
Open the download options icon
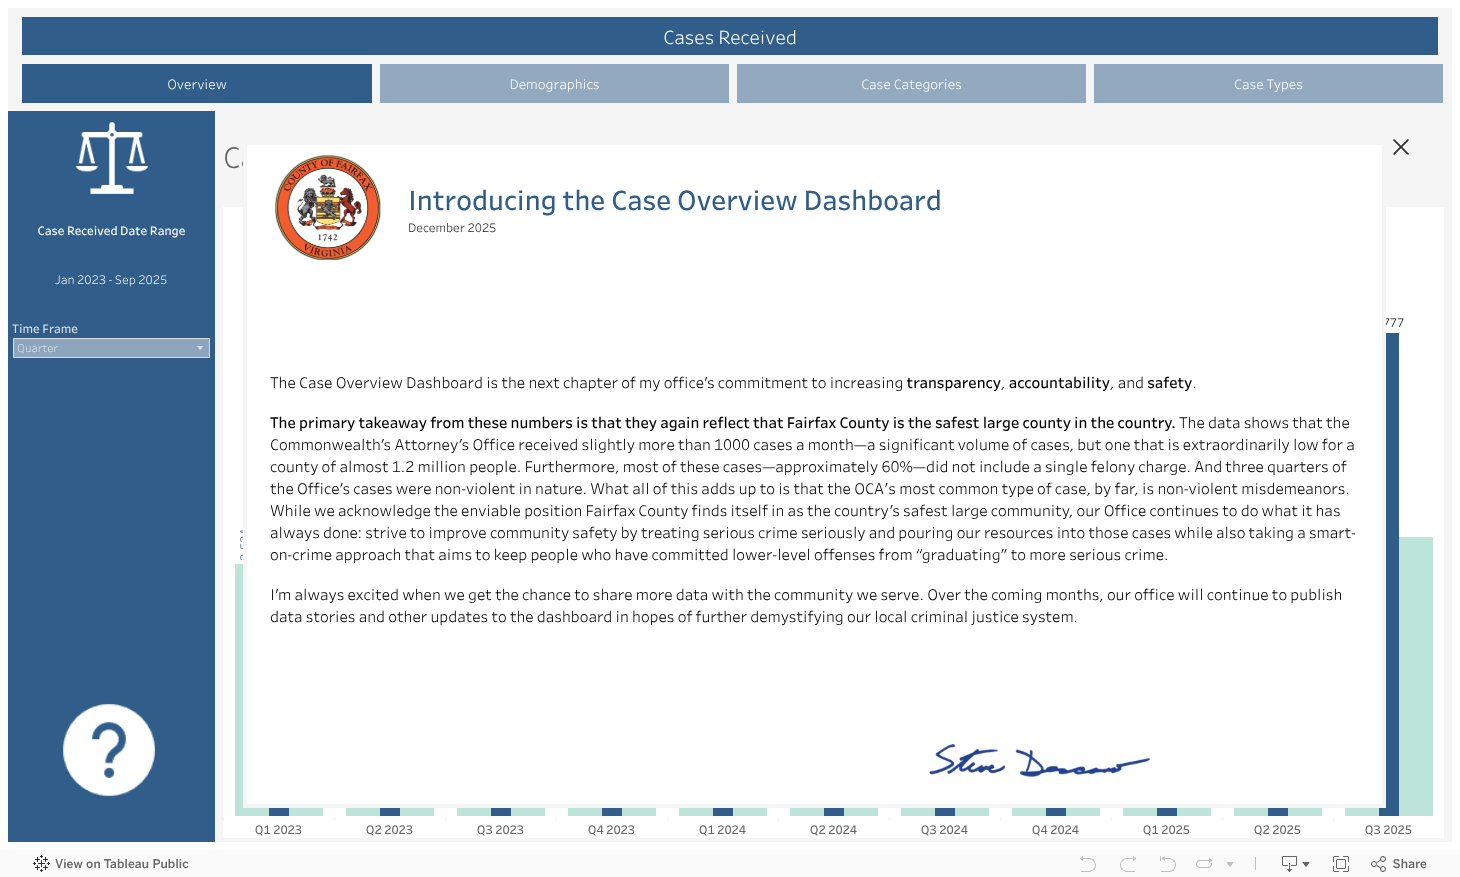(x=1290, y=864)
